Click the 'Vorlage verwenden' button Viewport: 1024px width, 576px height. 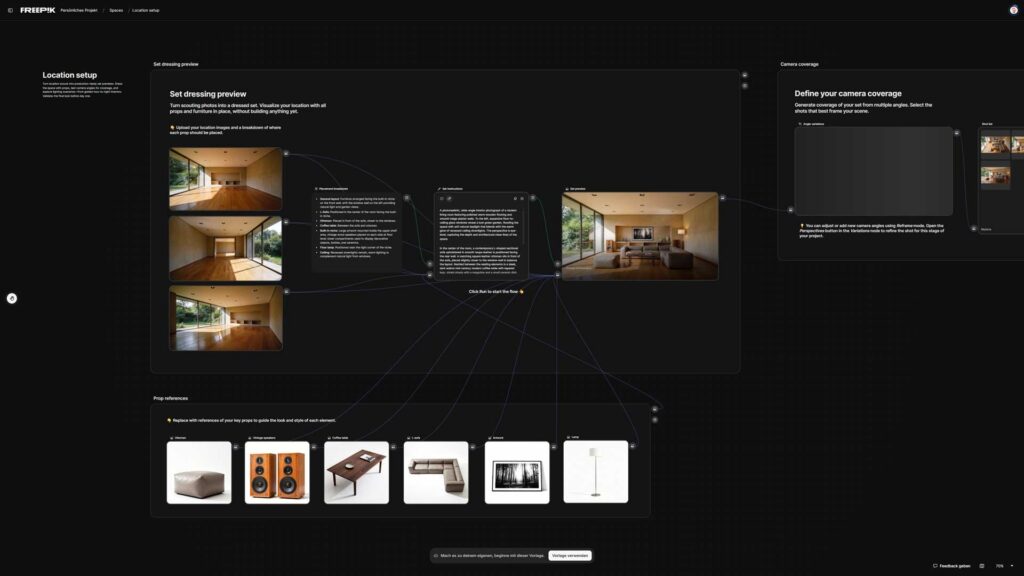[570, 556]
